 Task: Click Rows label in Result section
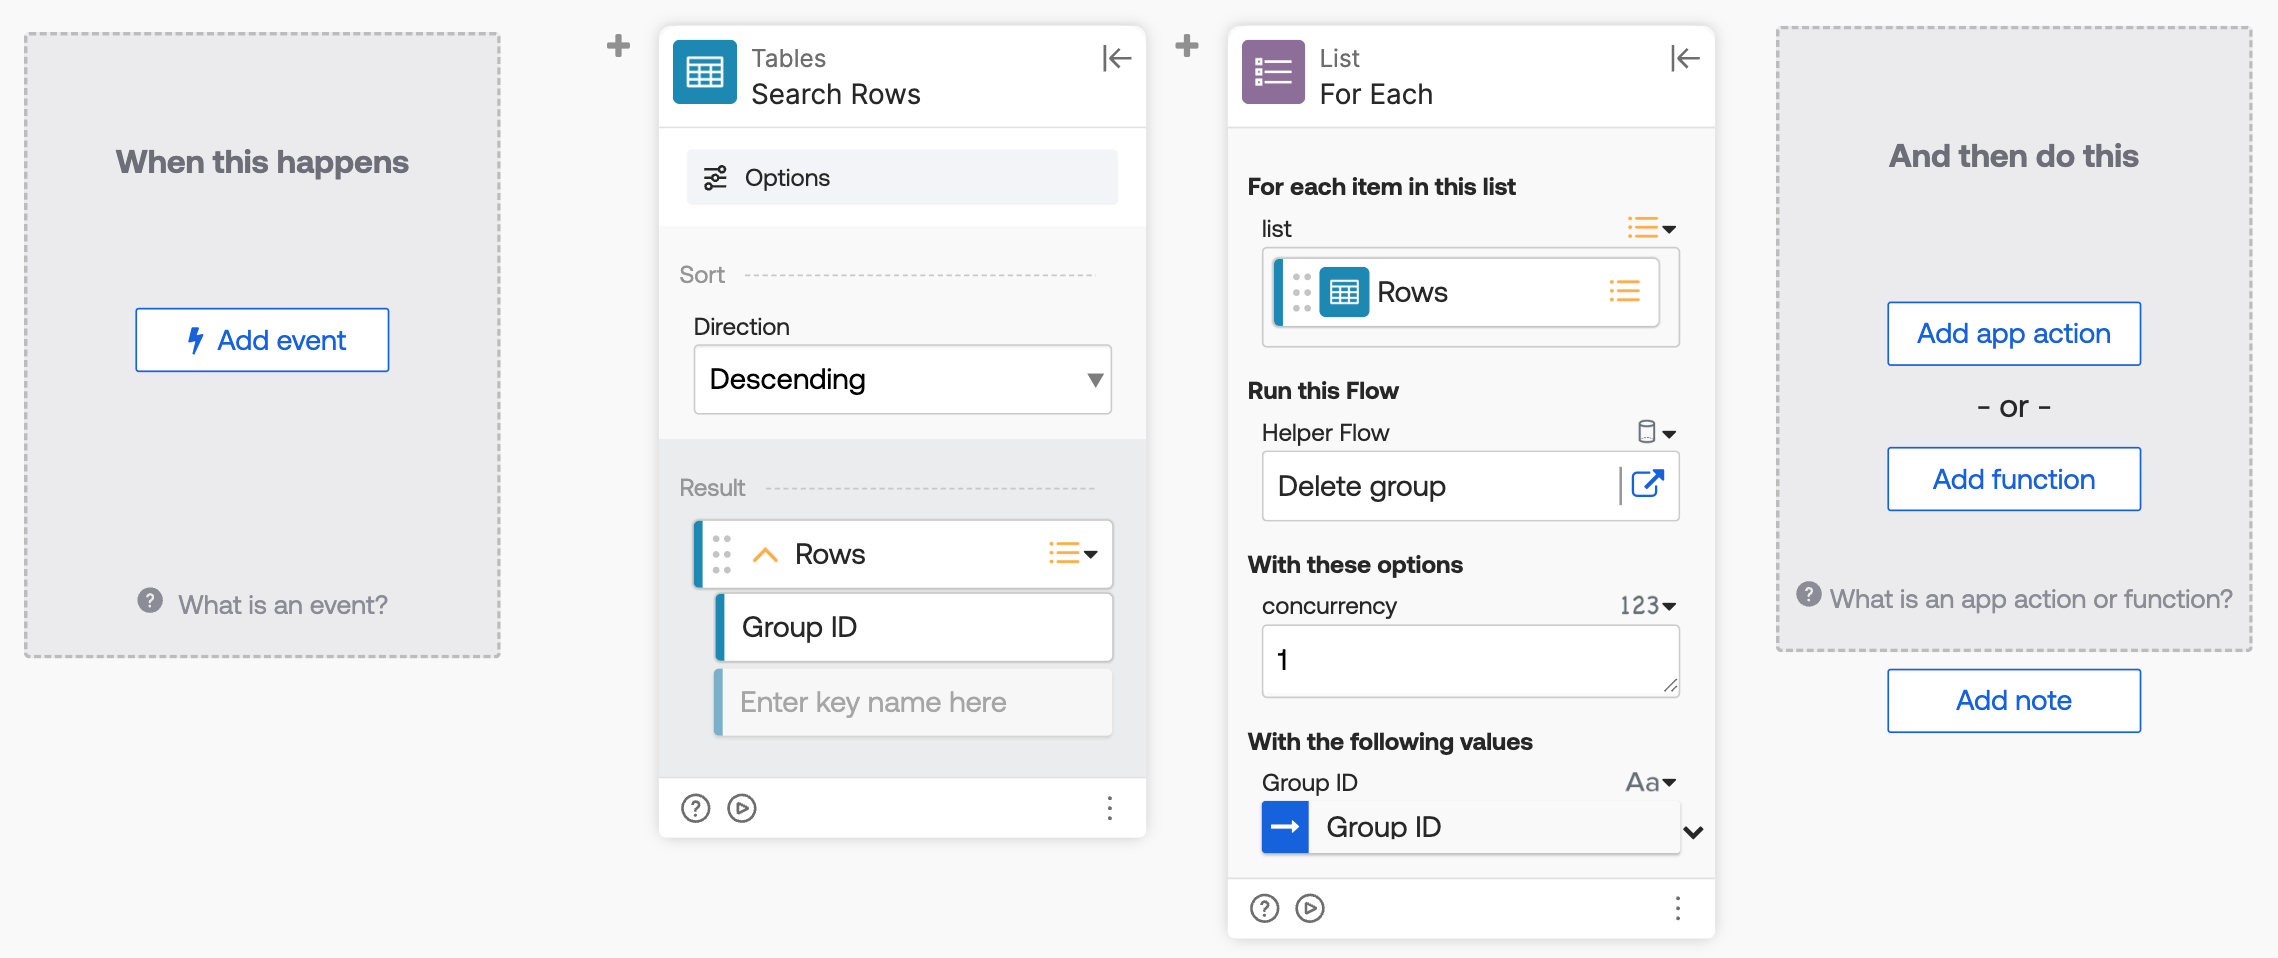pos(830,554)
